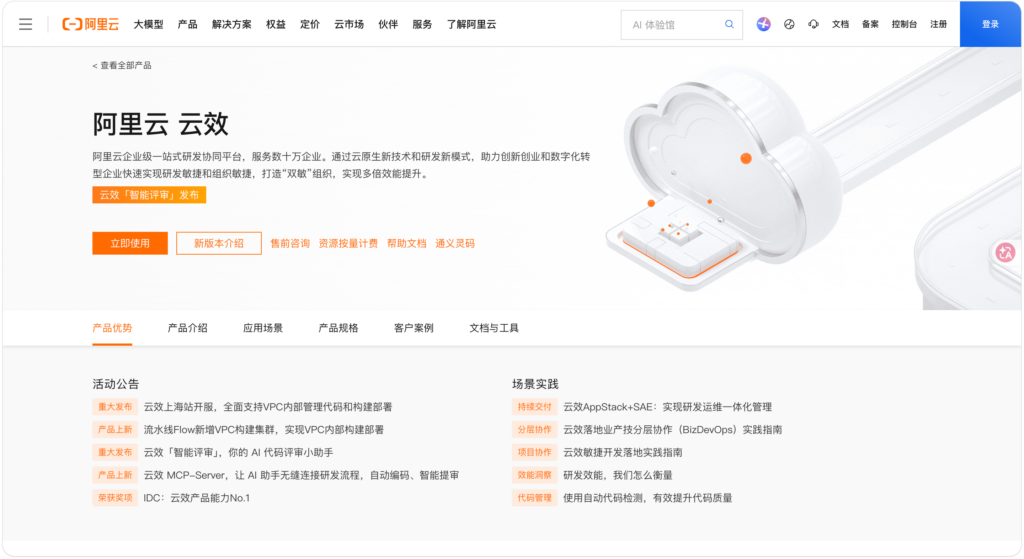This screenshot has width=1024, height=559.
Task: Open the hamburger menu icon
Action: pyautogui.click(x=25, y=25)
